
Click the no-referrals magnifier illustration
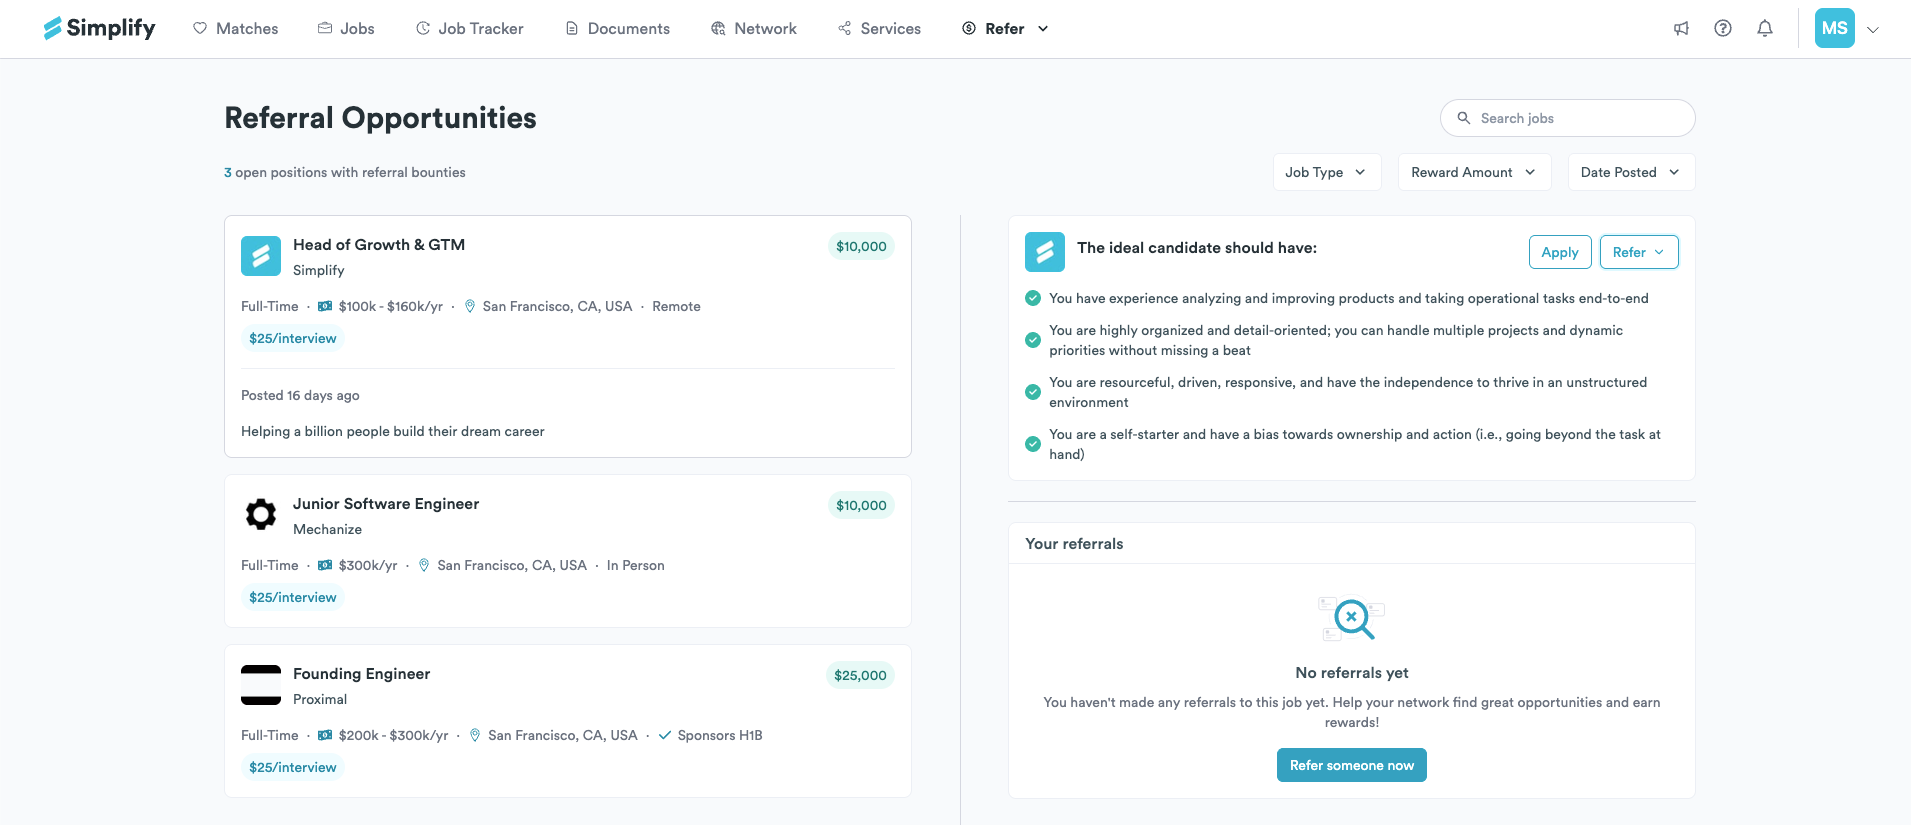coord(1352,618)
